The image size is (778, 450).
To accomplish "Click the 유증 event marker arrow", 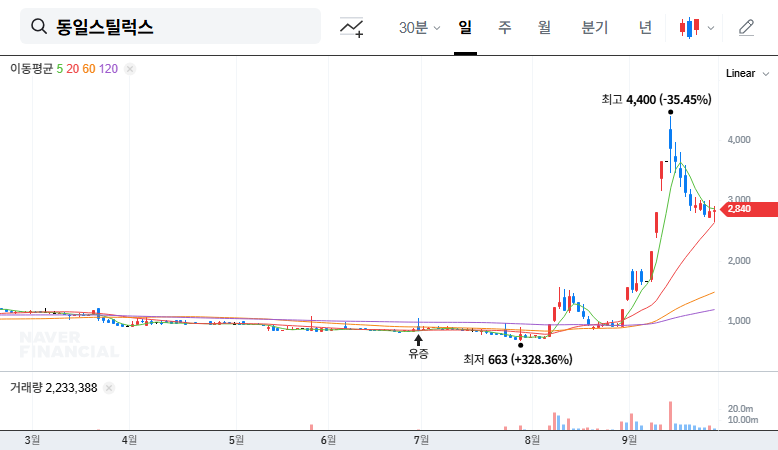I will (418, 340).
